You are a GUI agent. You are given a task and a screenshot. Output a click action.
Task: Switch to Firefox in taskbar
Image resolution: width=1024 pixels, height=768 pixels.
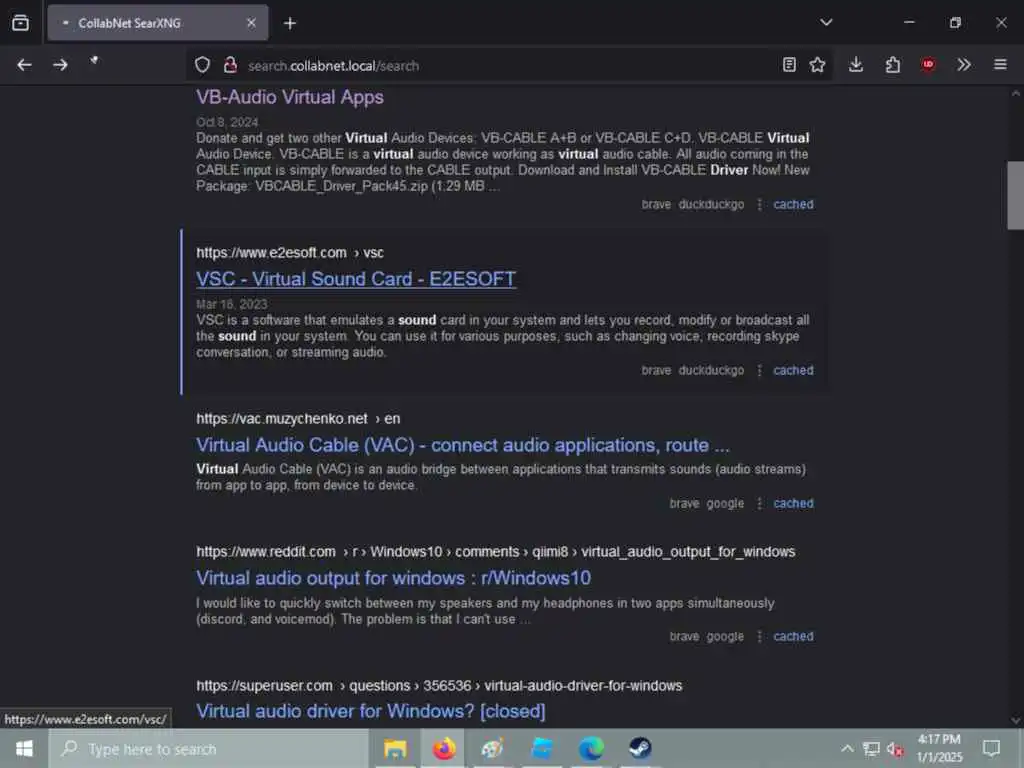tap(444, 748)
